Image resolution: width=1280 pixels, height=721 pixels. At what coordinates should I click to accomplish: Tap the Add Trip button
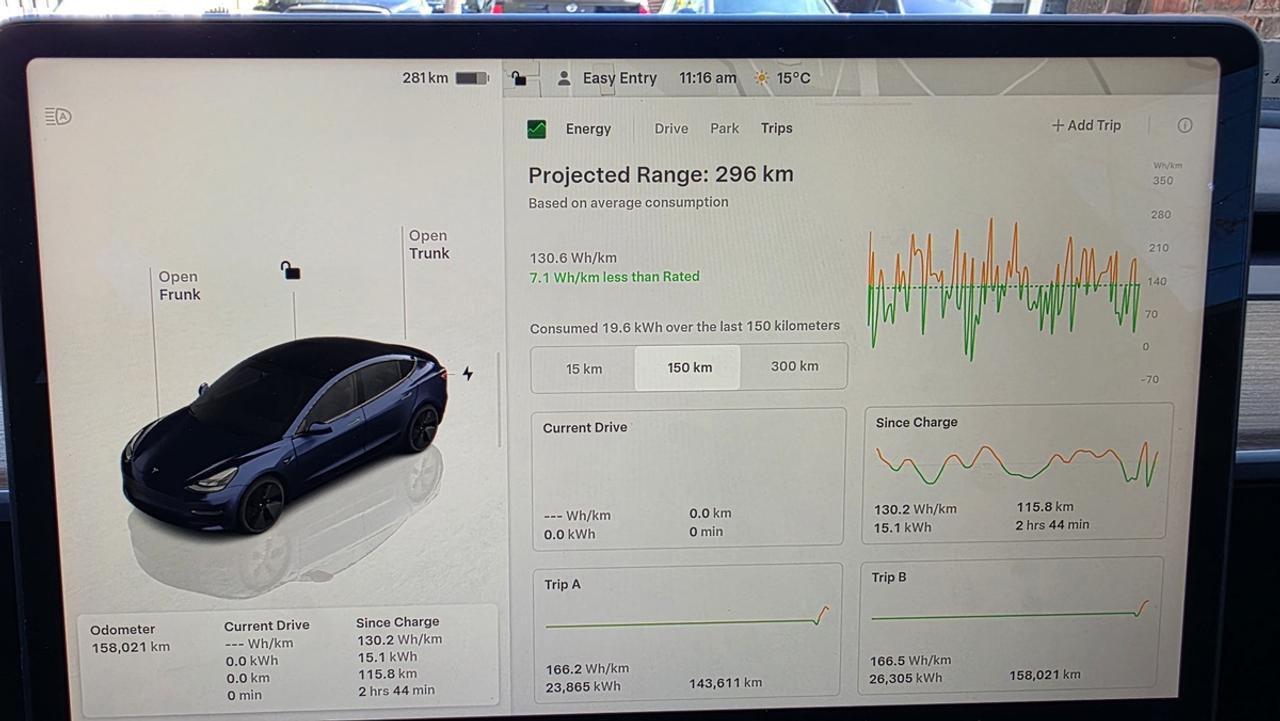[x=1086, y=125]
